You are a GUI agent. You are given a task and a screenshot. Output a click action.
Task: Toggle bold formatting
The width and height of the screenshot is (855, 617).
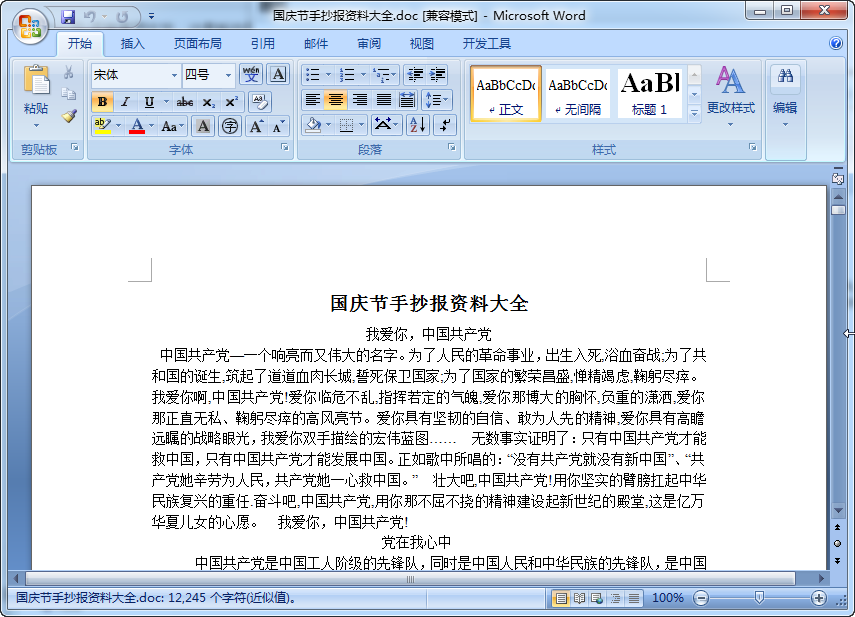tap(102, 101)
